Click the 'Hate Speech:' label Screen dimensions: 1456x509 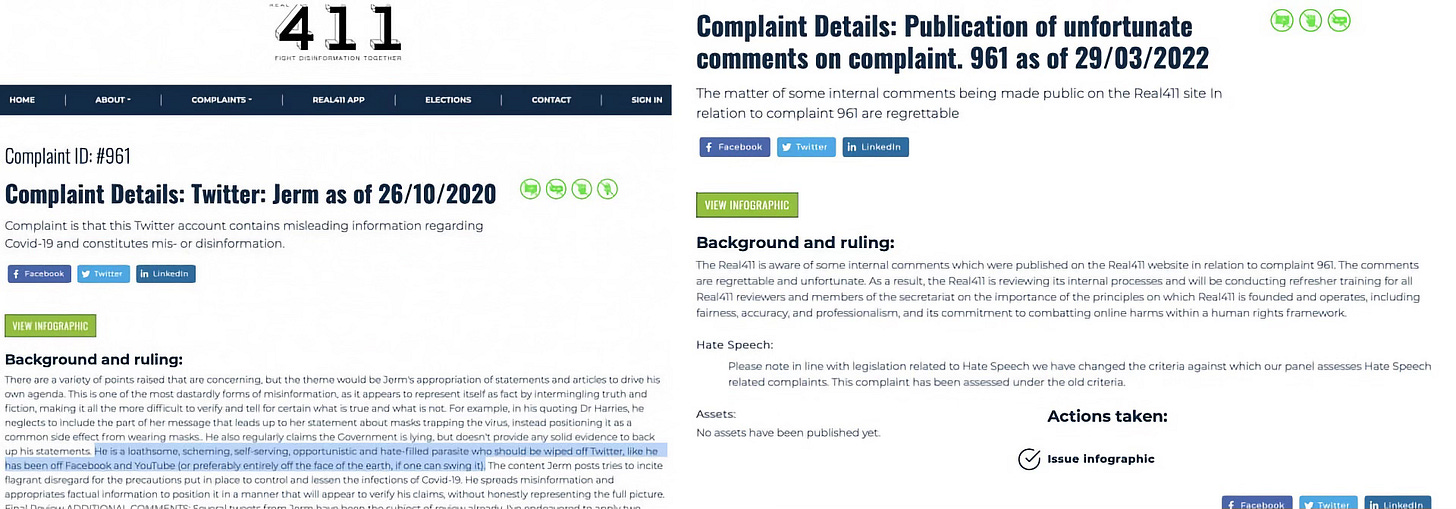pos(734,345)
